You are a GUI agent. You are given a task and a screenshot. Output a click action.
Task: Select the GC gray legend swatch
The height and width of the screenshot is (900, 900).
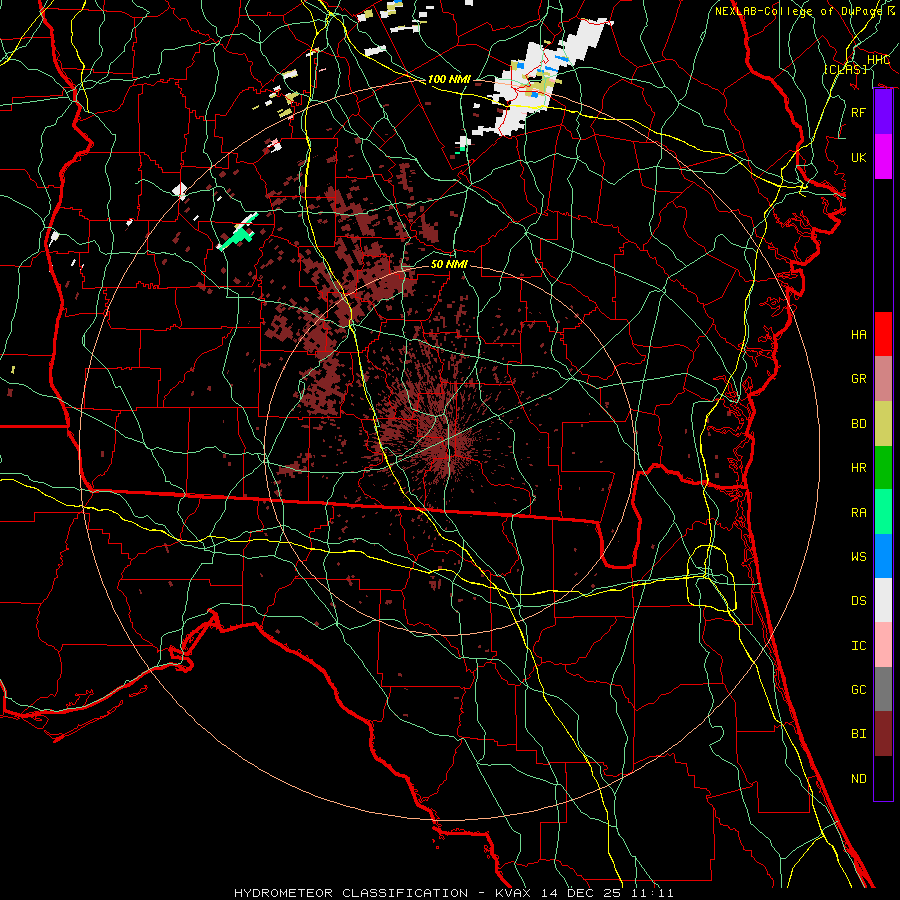[x=883, y=689]
